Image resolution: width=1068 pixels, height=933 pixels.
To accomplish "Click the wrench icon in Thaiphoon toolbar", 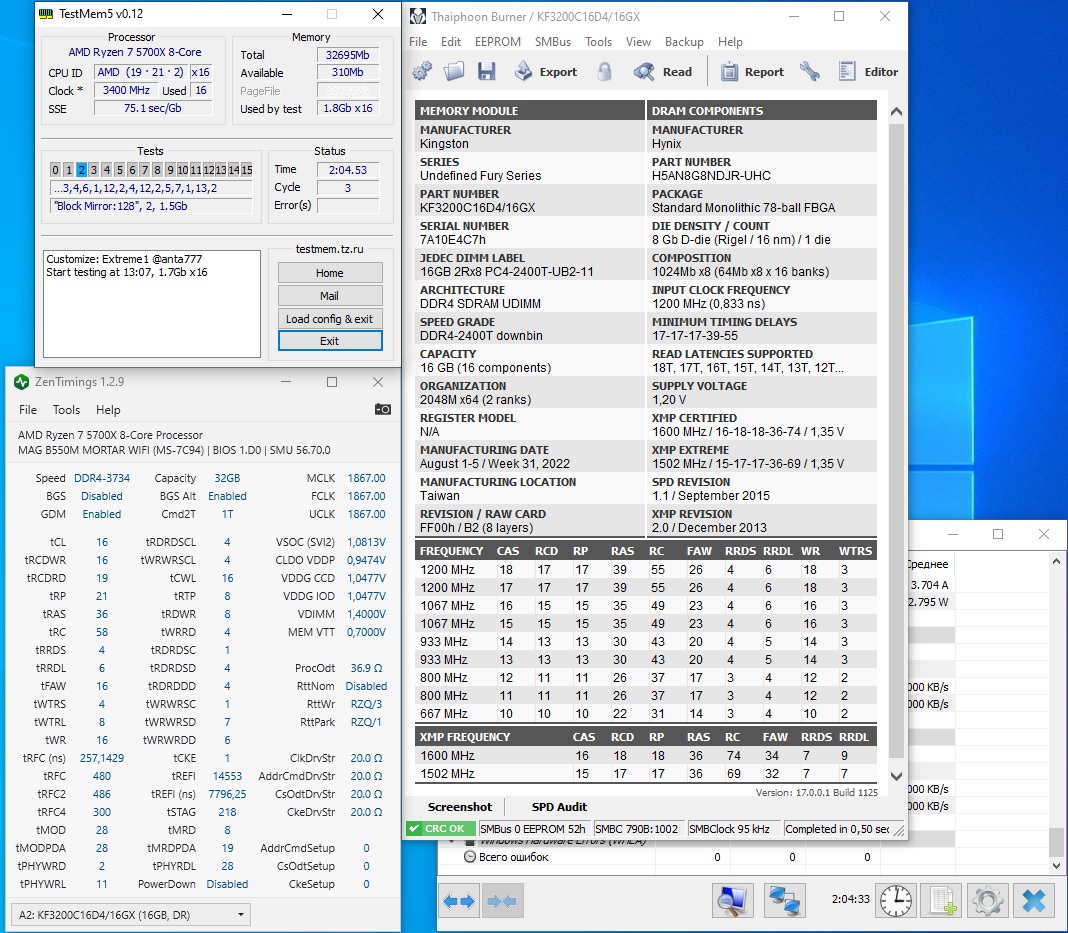I will 810,72.
